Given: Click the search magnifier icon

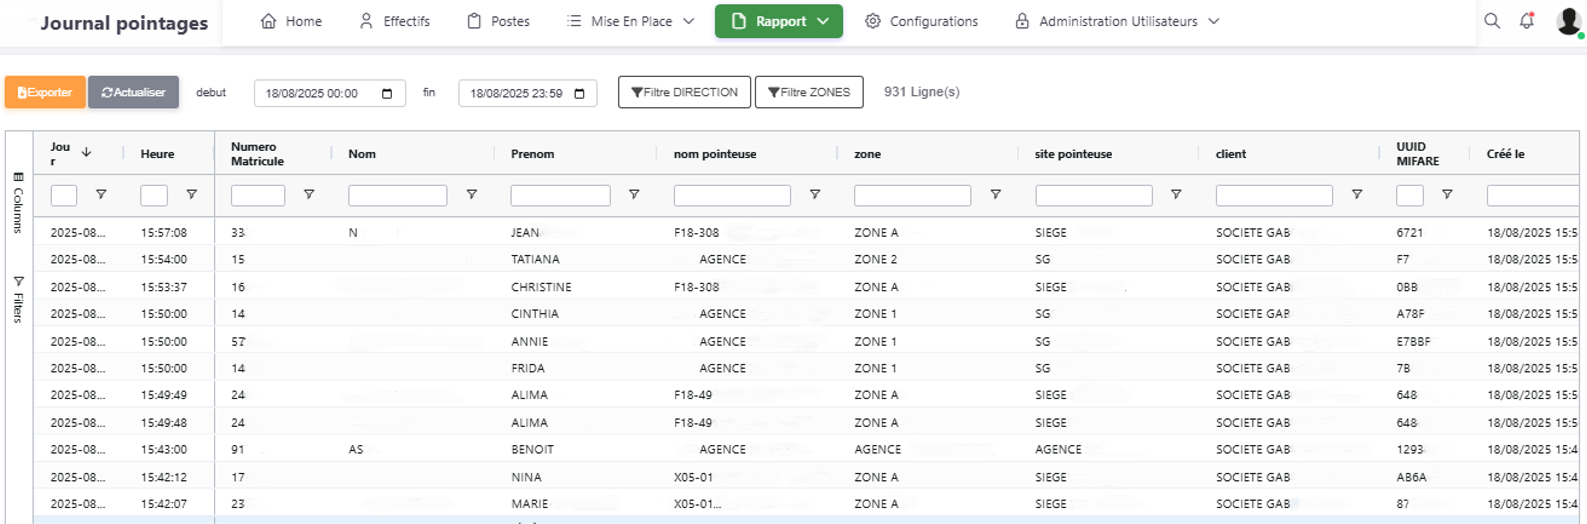Looking at the screenshot, I should [1491, 21].
